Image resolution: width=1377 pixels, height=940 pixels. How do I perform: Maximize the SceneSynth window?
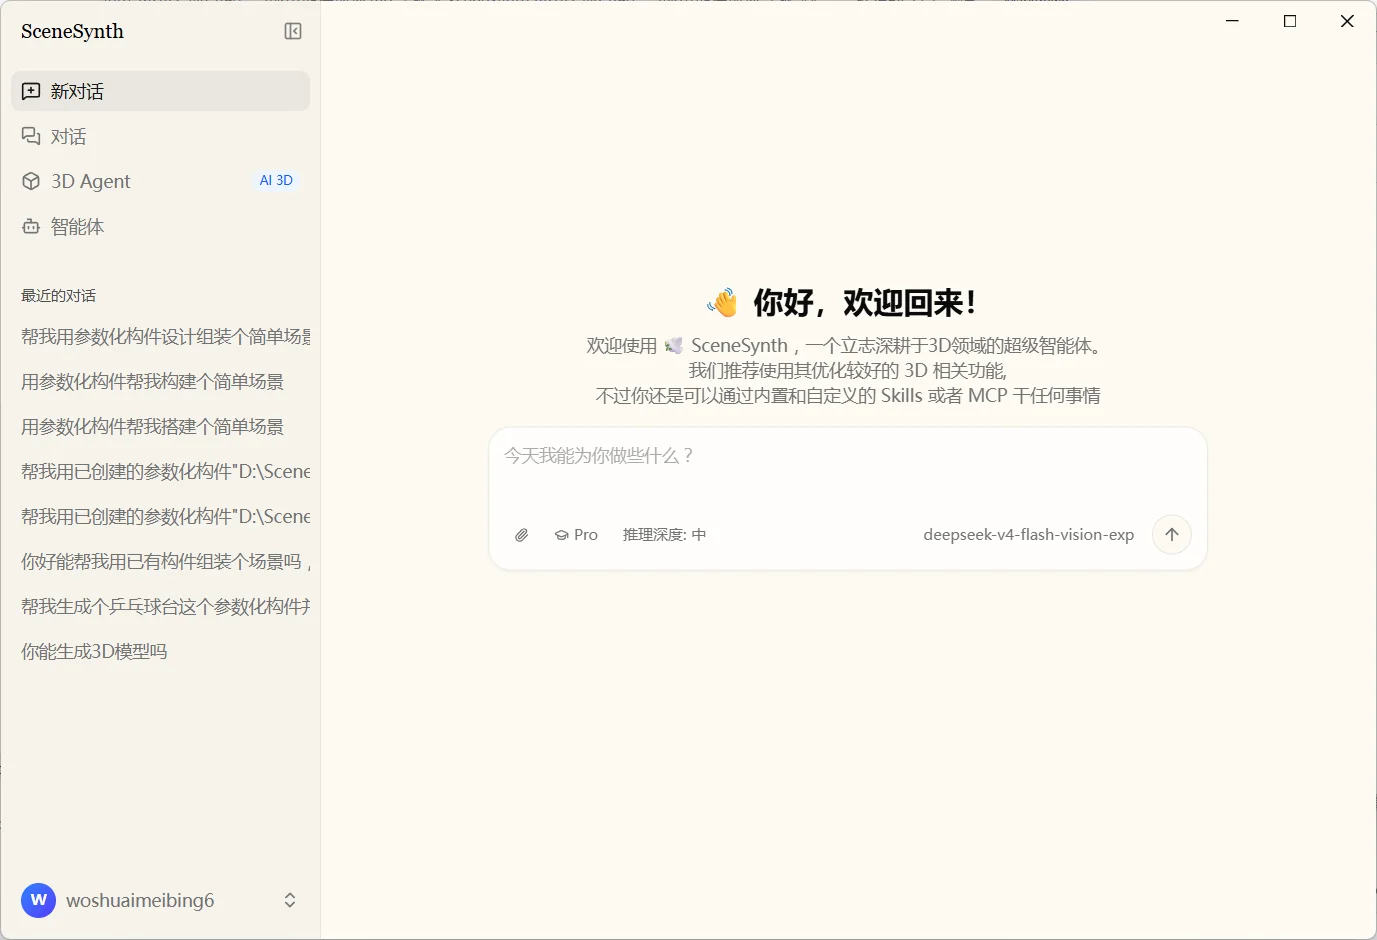(x=1290, y=21)
